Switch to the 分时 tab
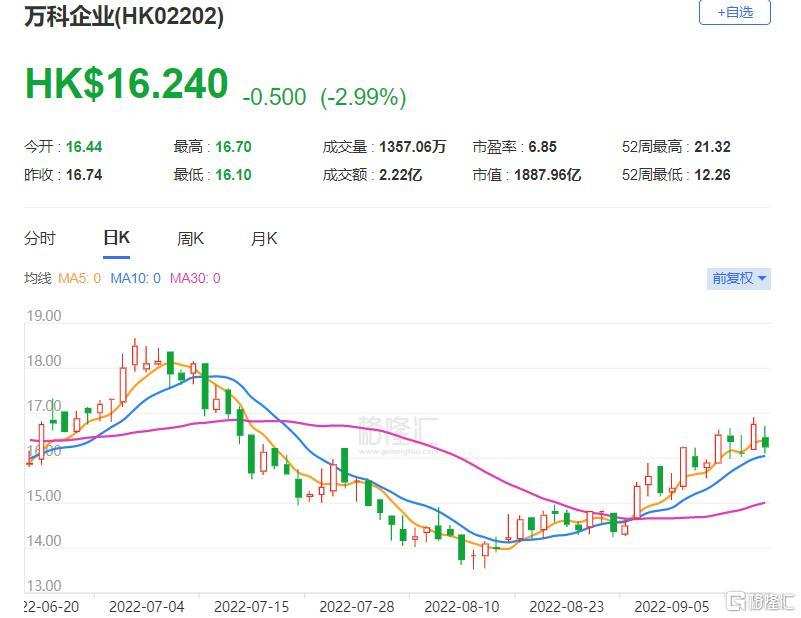This screenshot has height=618, width=801. tap(40, 239)
